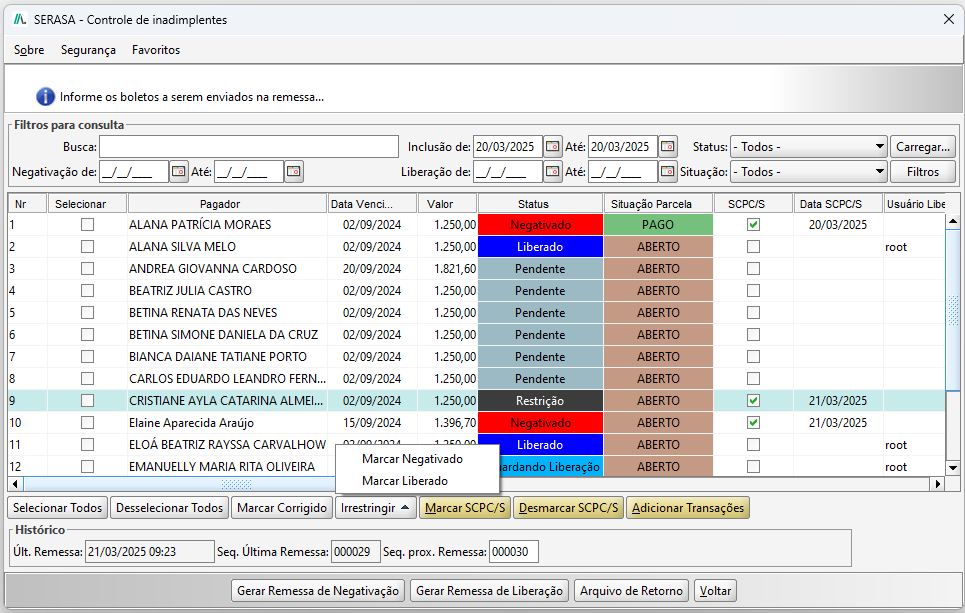Click Marcar SCPC/S button

pyautogui.click(x=465, y=508)
